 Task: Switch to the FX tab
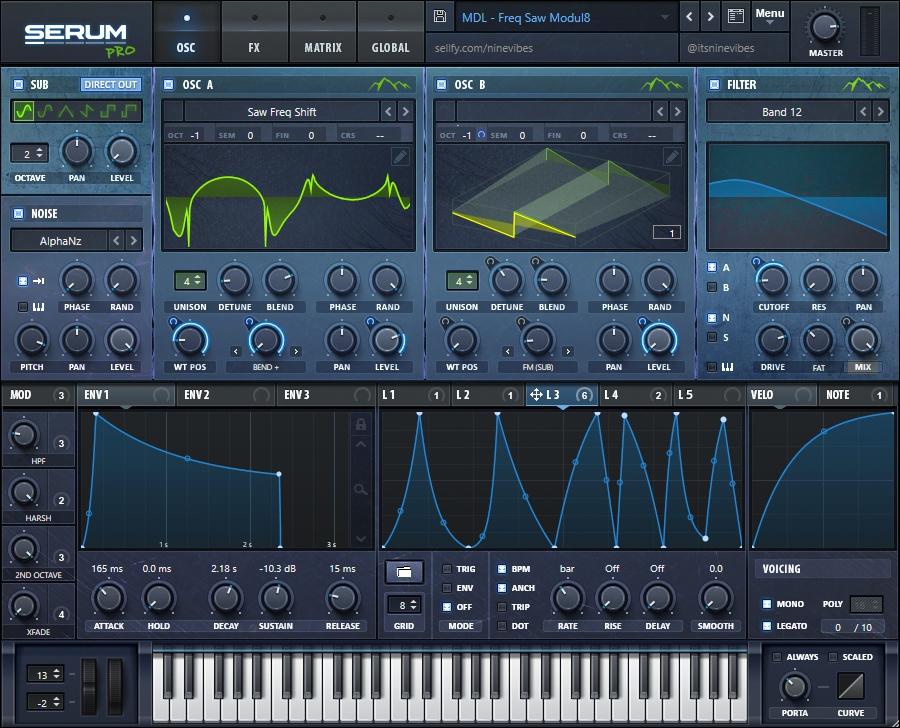[x=254, y=32]
